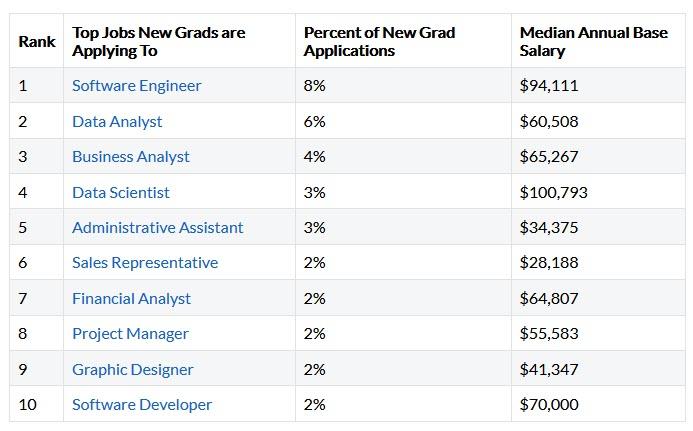Image resolution: width=693 pixels, height=431 pixels.
Task: Open the Graphic Designer link
Action: 132,370
